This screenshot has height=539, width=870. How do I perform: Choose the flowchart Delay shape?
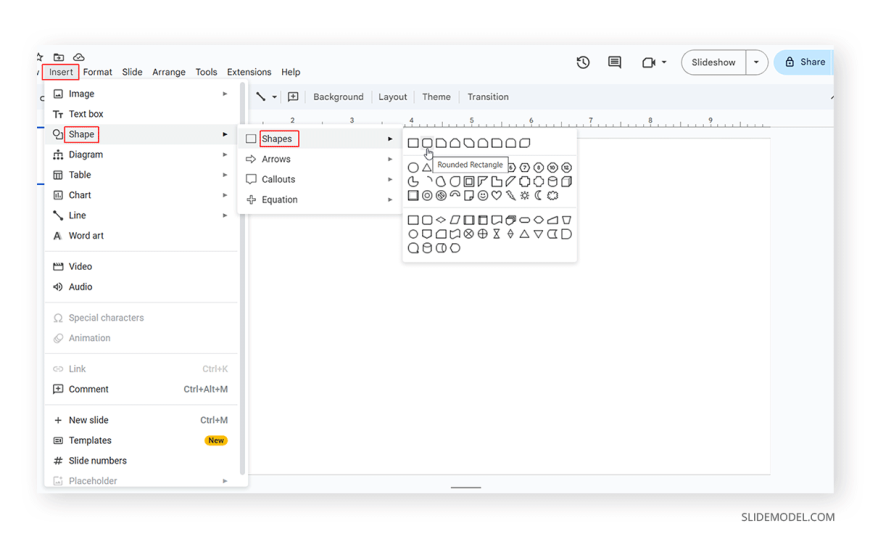pyautogui.click(x=566, y=234)
